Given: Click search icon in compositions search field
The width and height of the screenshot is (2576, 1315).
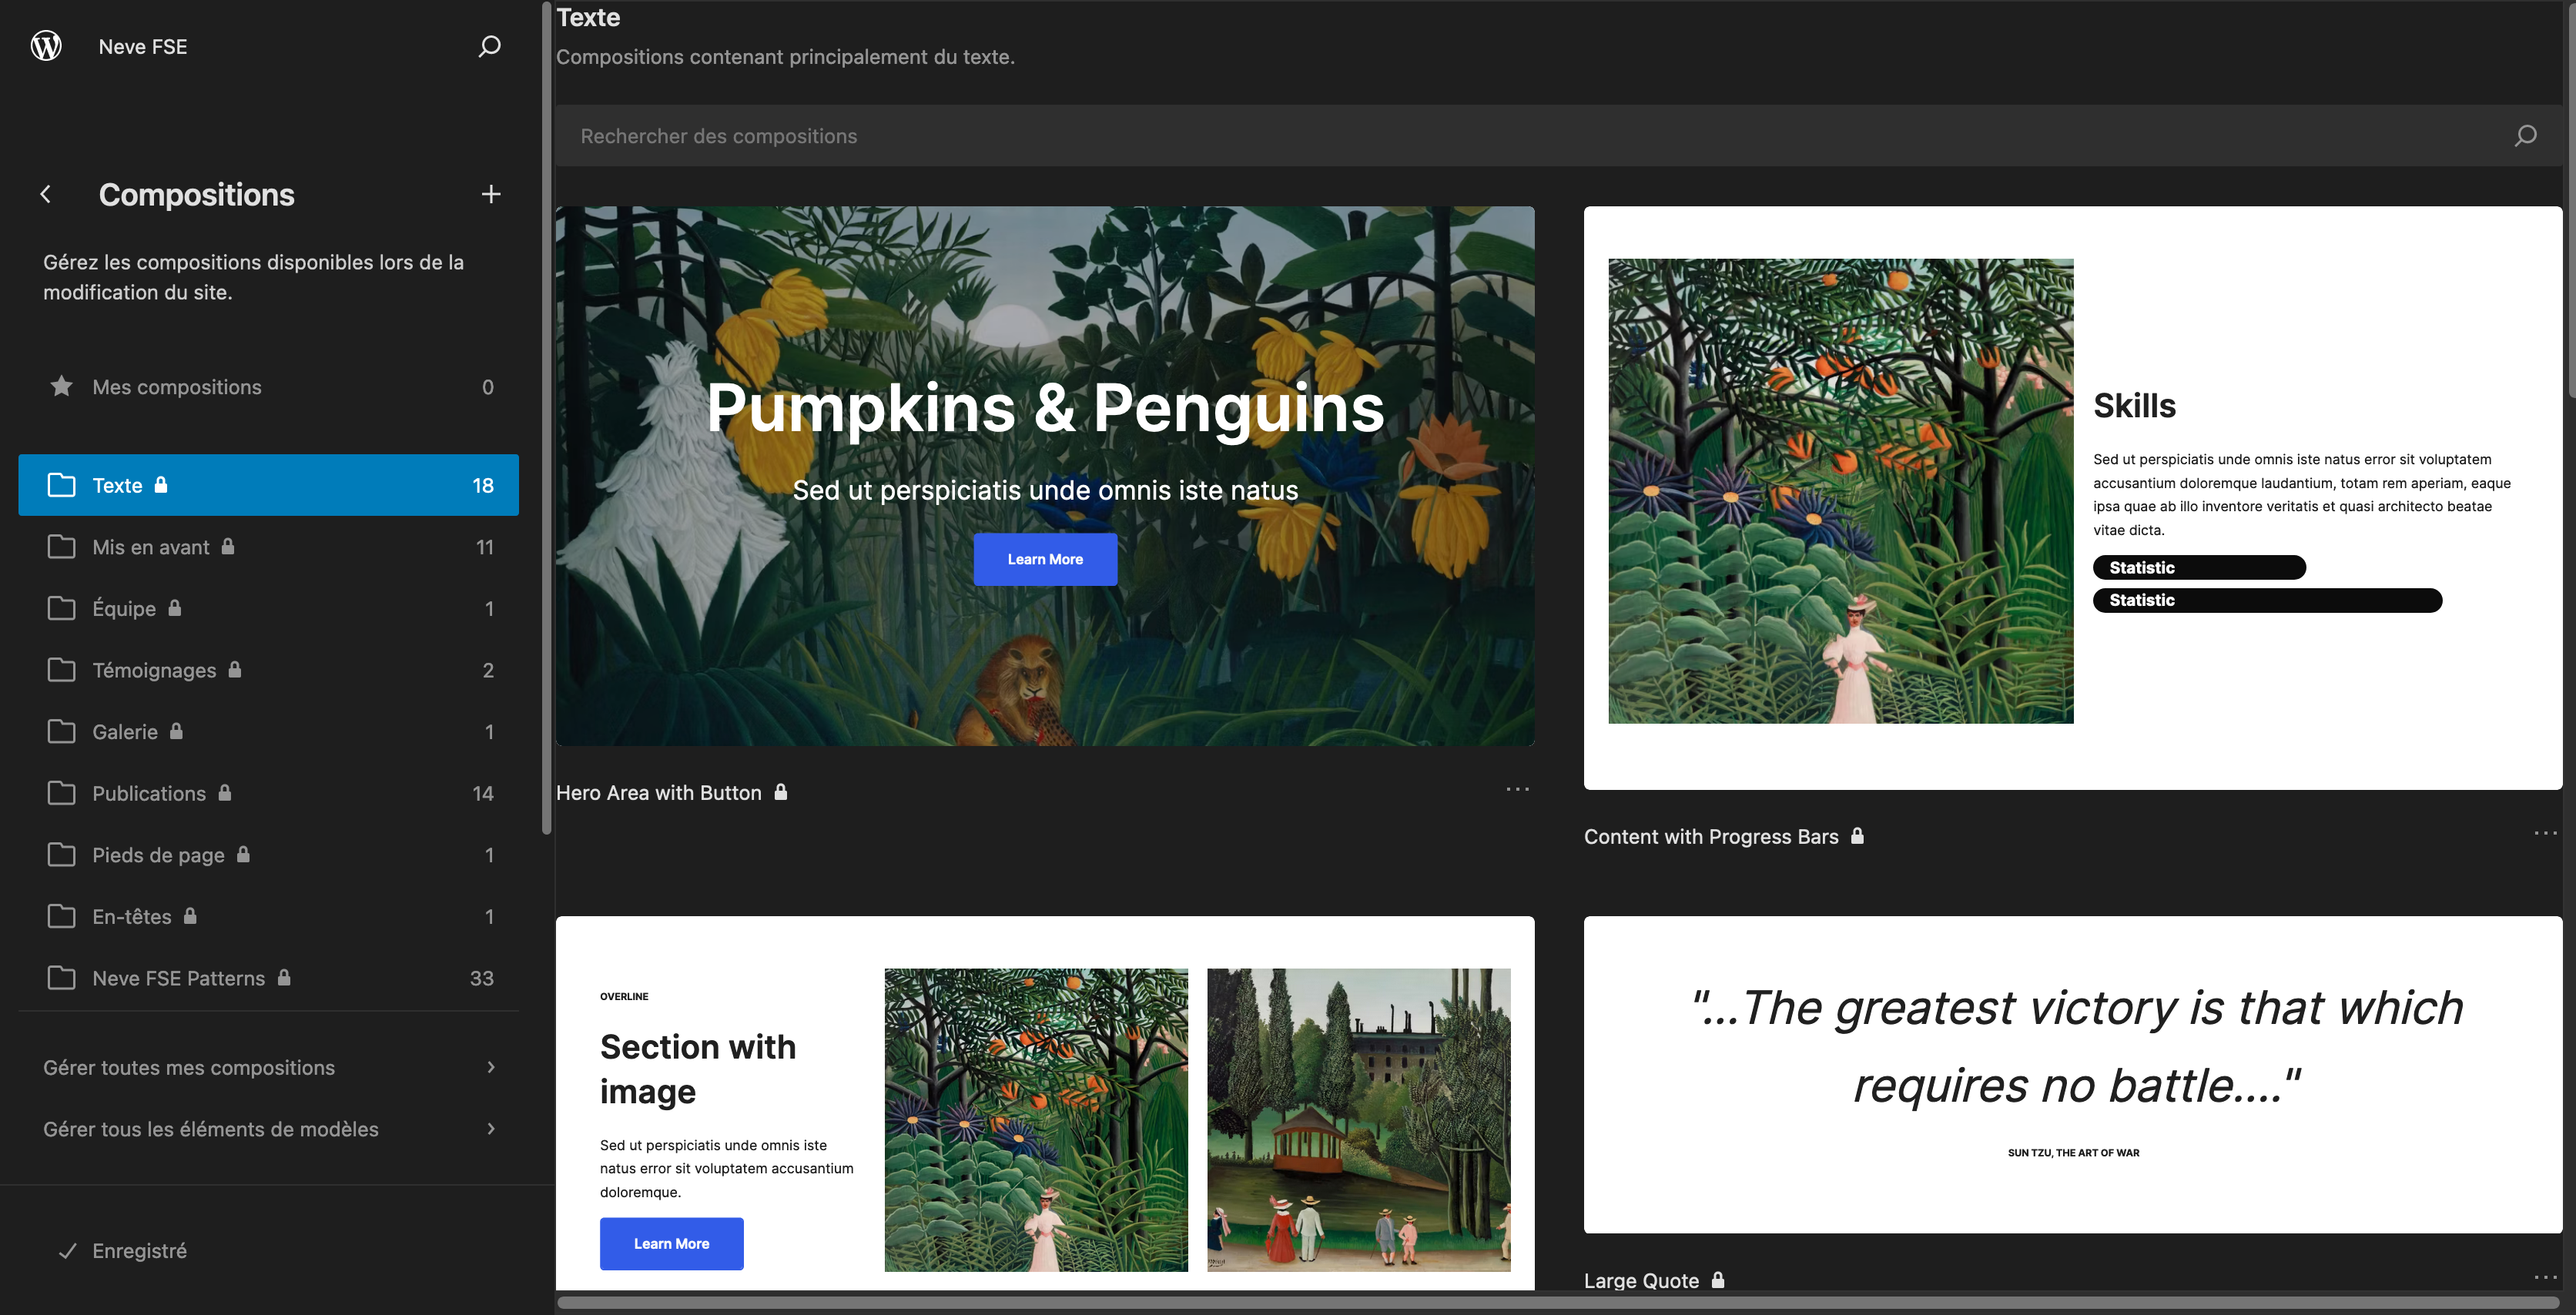Looking at the screenshot, I should tap(2525, 136).
